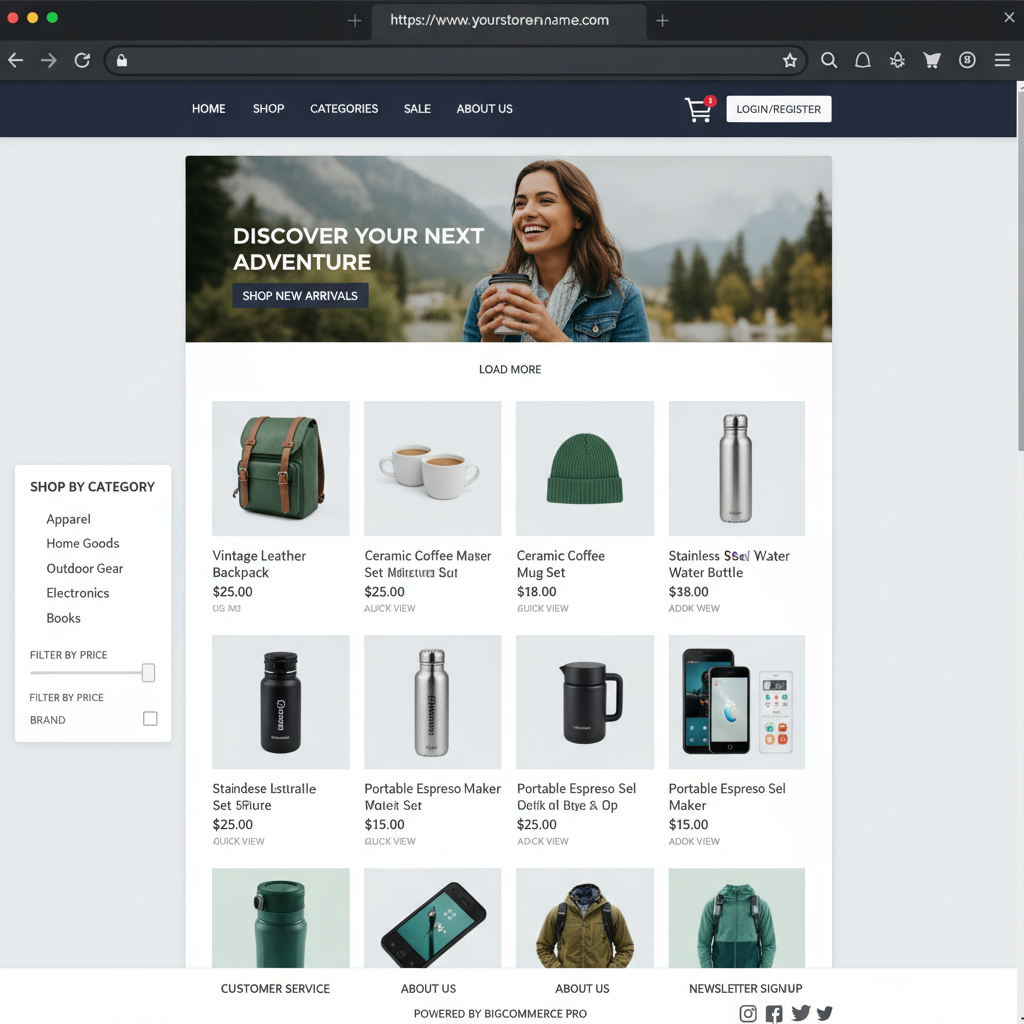Click the padlock icon in the address bar
The height and width of the screenshot is (1024, 1024).
[x=121, y=61]
